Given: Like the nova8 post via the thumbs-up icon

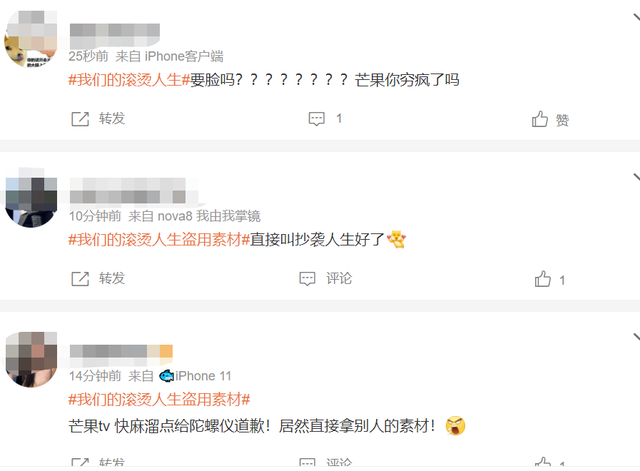Looking at the screenshot, I should [x=543, y=279].
